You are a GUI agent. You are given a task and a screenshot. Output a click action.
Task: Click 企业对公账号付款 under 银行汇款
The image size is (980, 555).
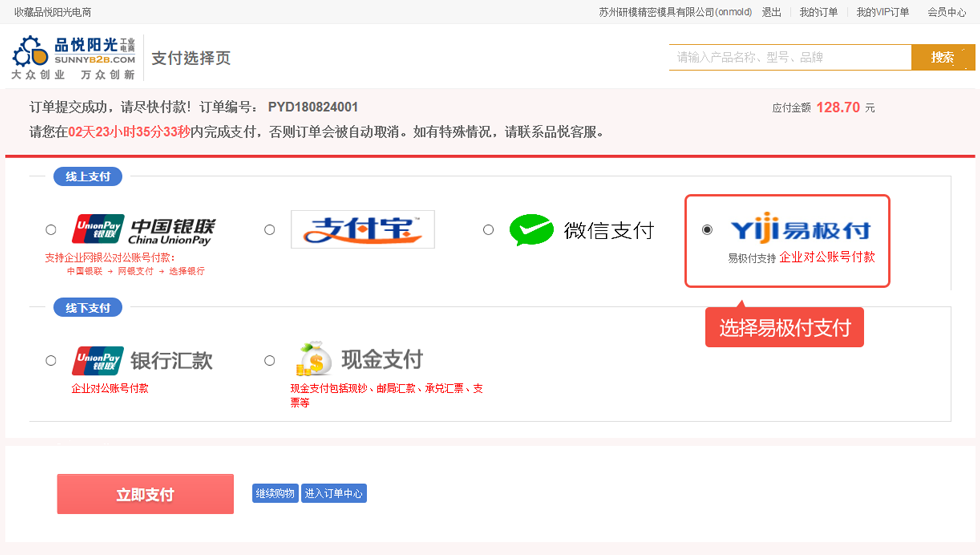click(110, 388)
